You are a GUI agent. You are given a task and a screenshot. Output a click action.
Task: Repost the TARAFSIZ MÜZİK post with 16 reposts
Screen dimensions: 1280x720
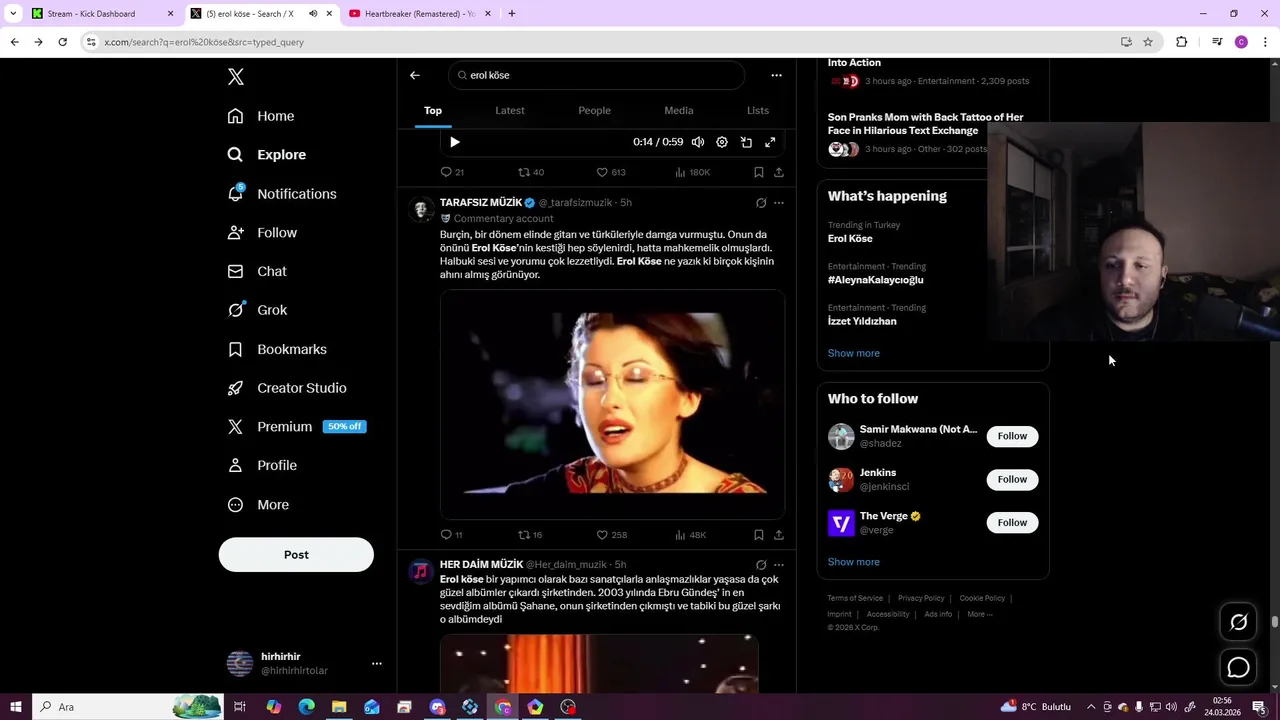[x=530, y=535]
